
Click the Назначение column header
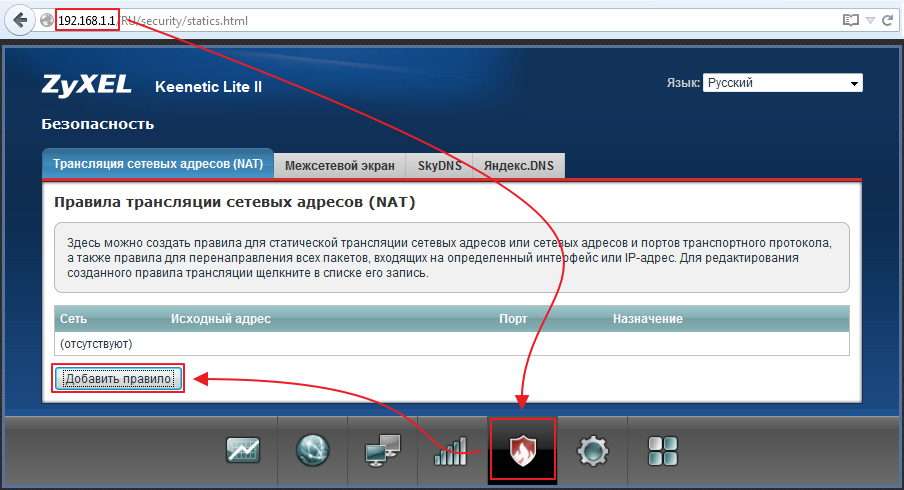[x=647, y=319]
